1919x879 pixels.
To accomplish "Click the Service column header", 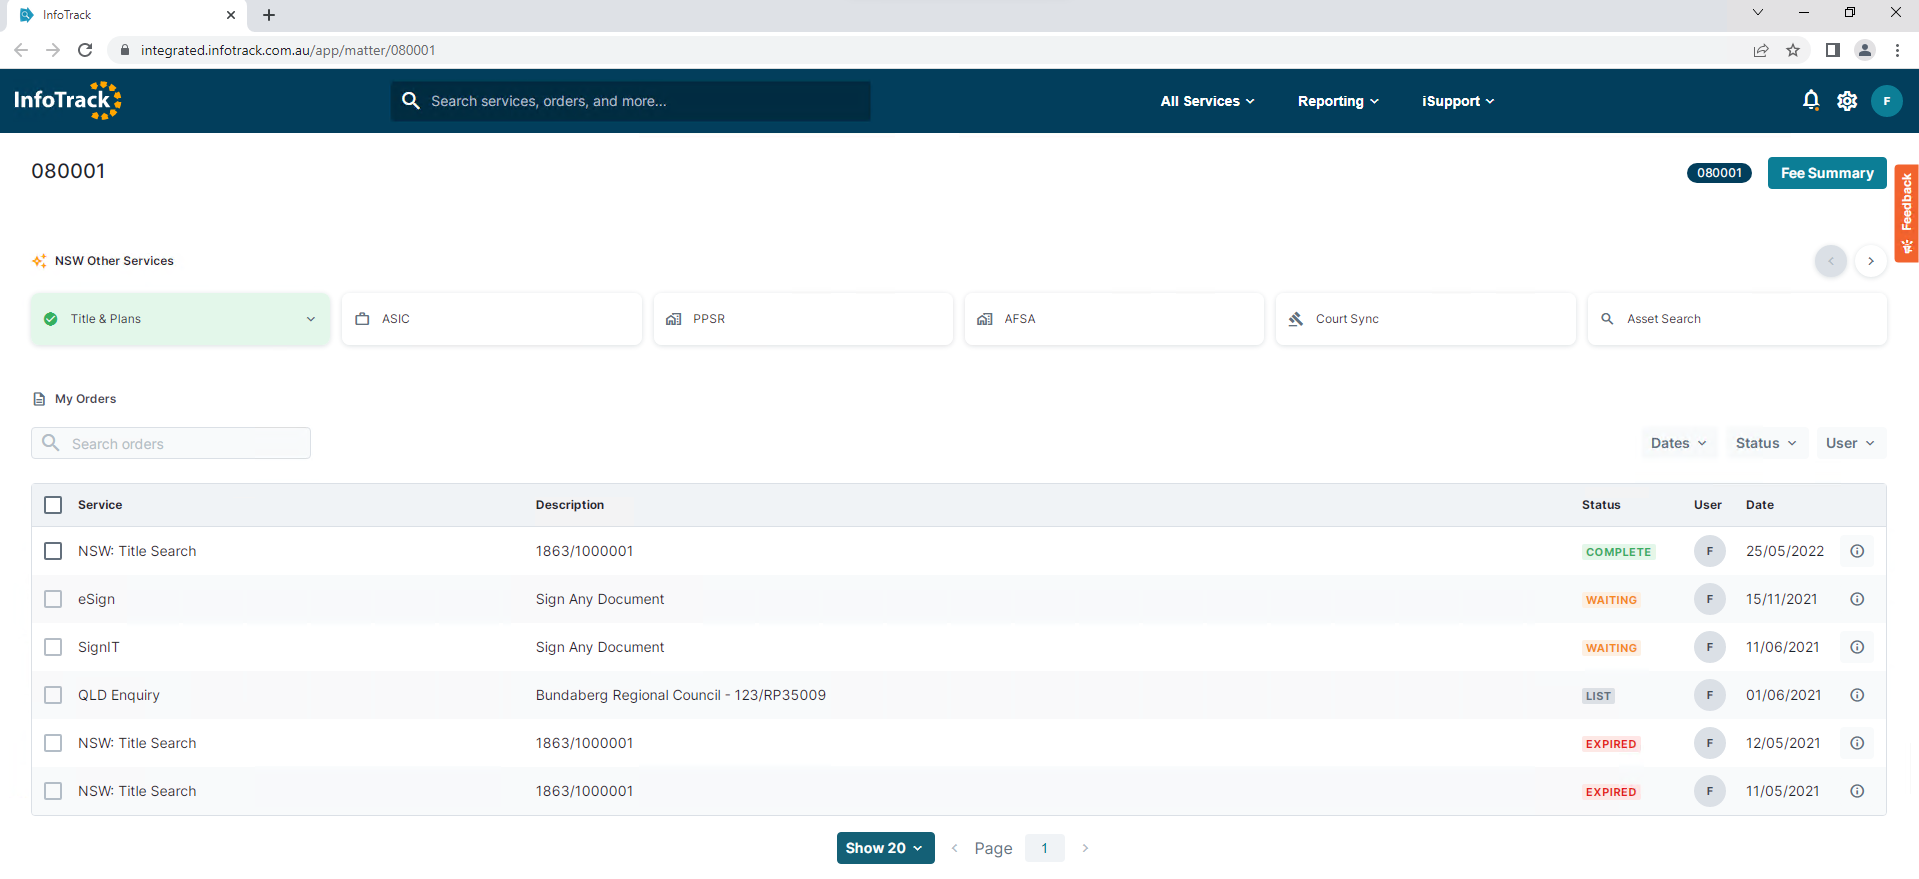I will click(x=100, y=505).
